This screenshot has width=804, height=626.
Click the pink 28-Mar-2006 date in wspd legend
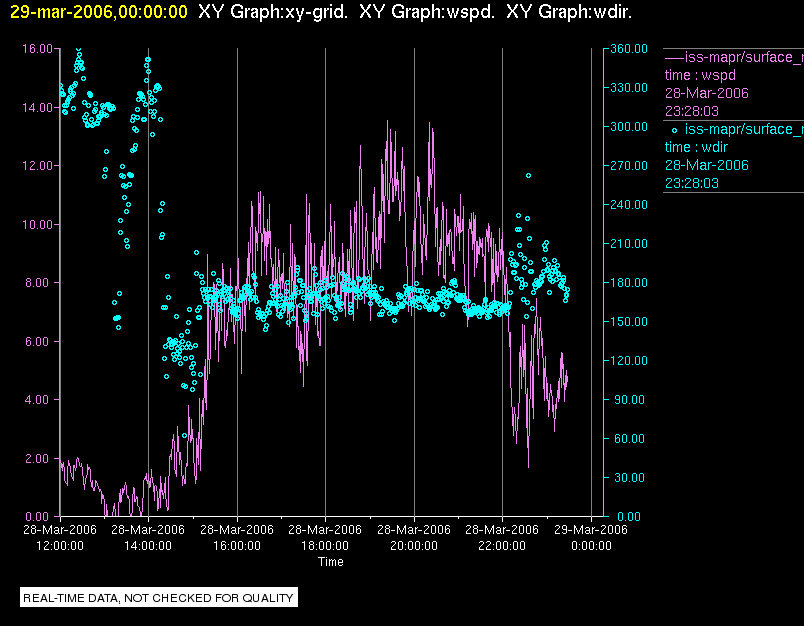(707, 93)
